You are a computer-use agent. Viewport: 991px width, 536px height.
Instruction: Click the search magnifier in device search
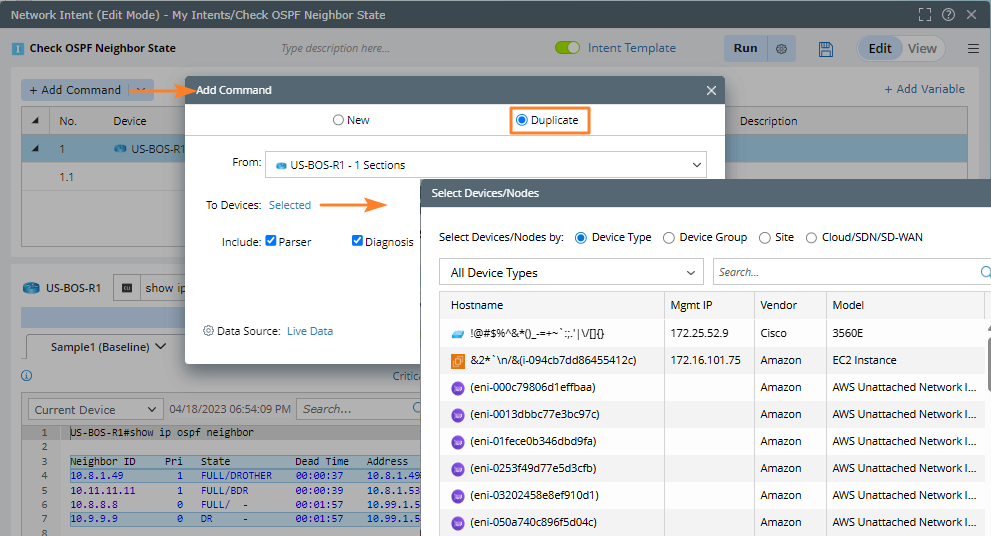(986, 272)
